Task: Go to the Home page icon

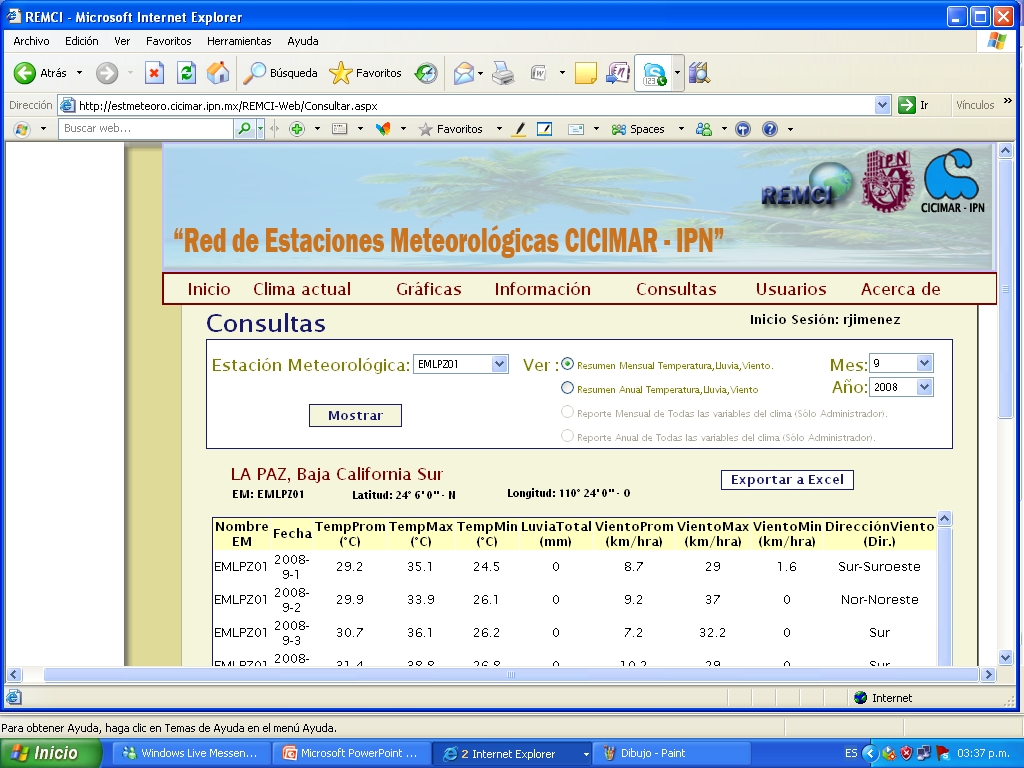Action: point(217,73)
